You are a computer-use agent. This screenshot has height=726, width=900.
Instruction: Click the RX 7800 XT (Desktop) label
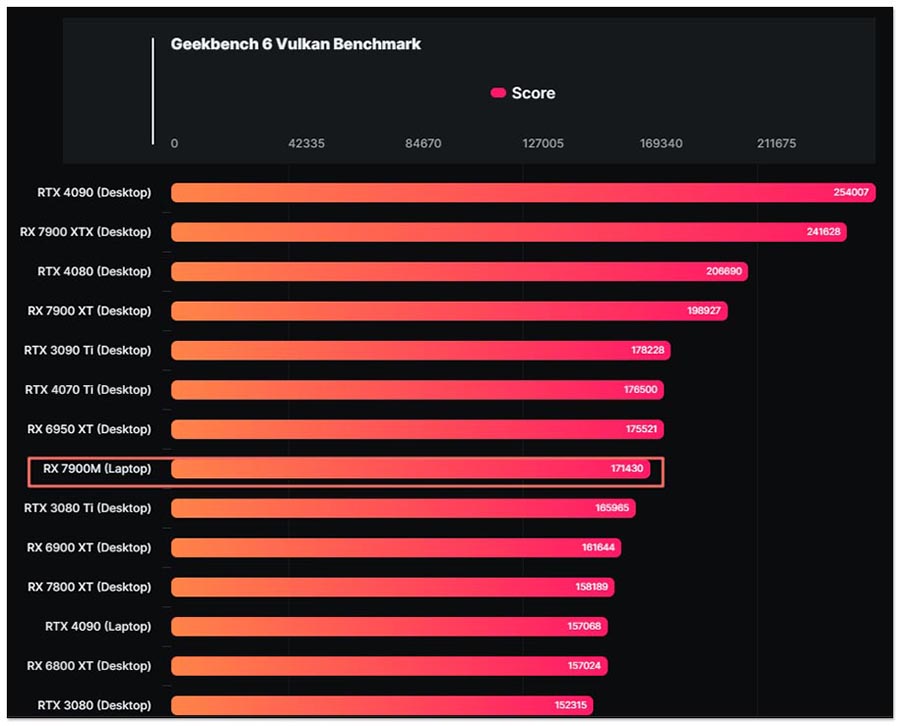tap(90, 587)
